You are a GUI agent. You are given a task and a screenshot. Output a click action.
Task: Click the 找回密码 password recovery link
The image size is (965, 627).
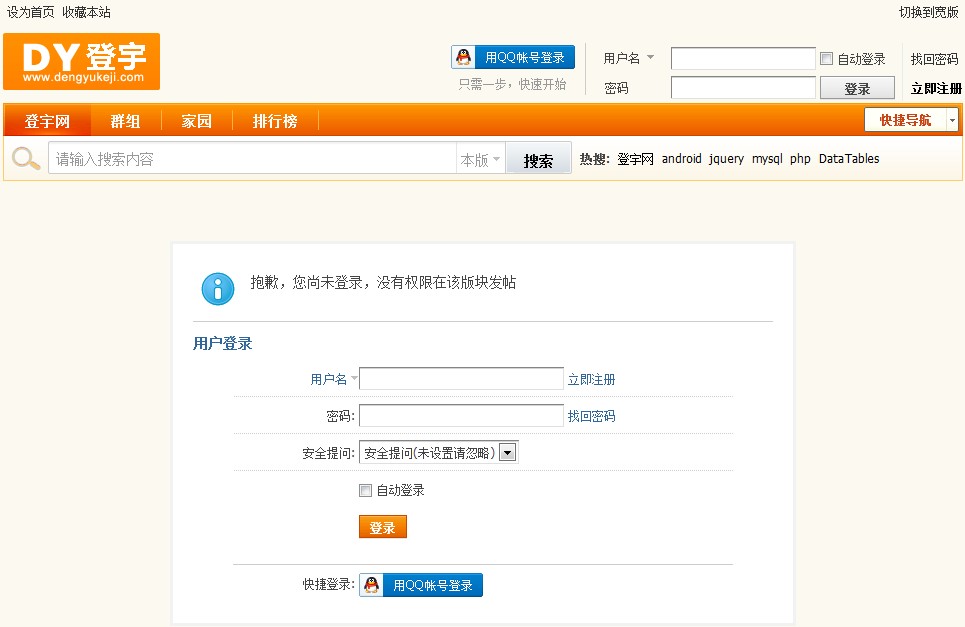tap(591, 415)
